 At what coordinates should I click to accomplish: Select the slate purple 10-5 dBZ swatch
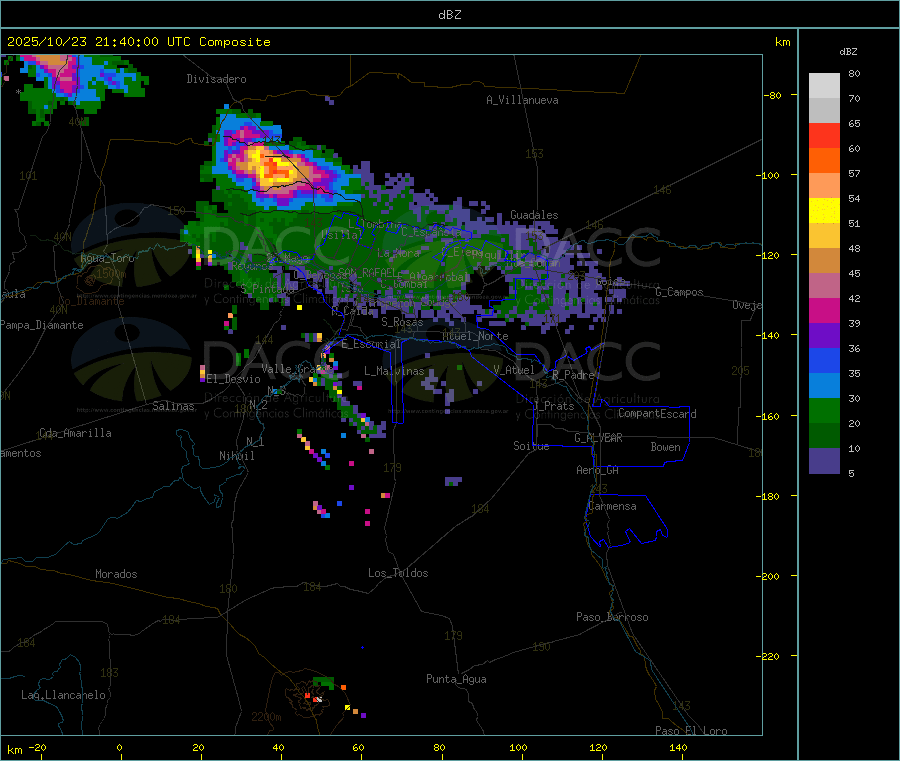(x=824, y=461)
